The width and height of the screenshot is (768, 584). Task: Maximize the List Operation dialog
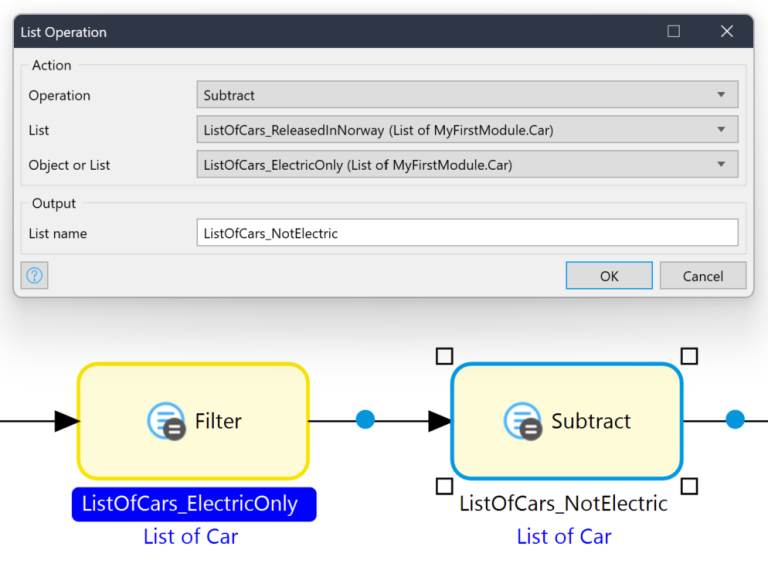tap(673, 31)
